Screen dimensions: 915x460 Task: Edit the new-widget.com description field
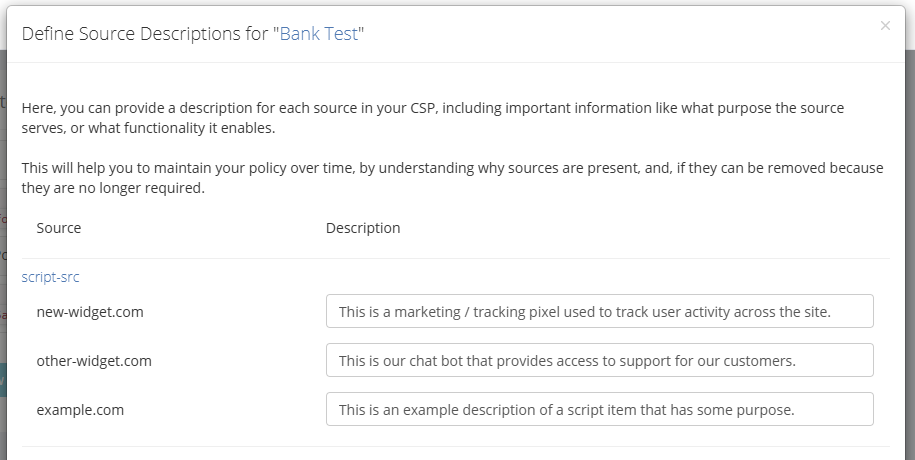599,311
